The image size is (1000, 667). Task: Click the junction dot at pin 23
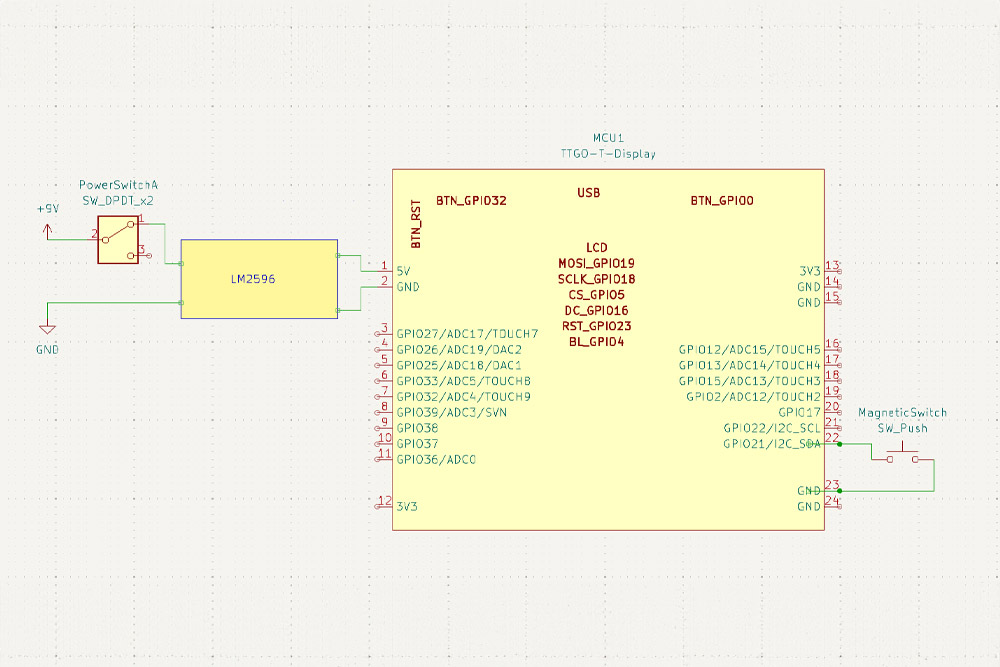tap(838, 490)
